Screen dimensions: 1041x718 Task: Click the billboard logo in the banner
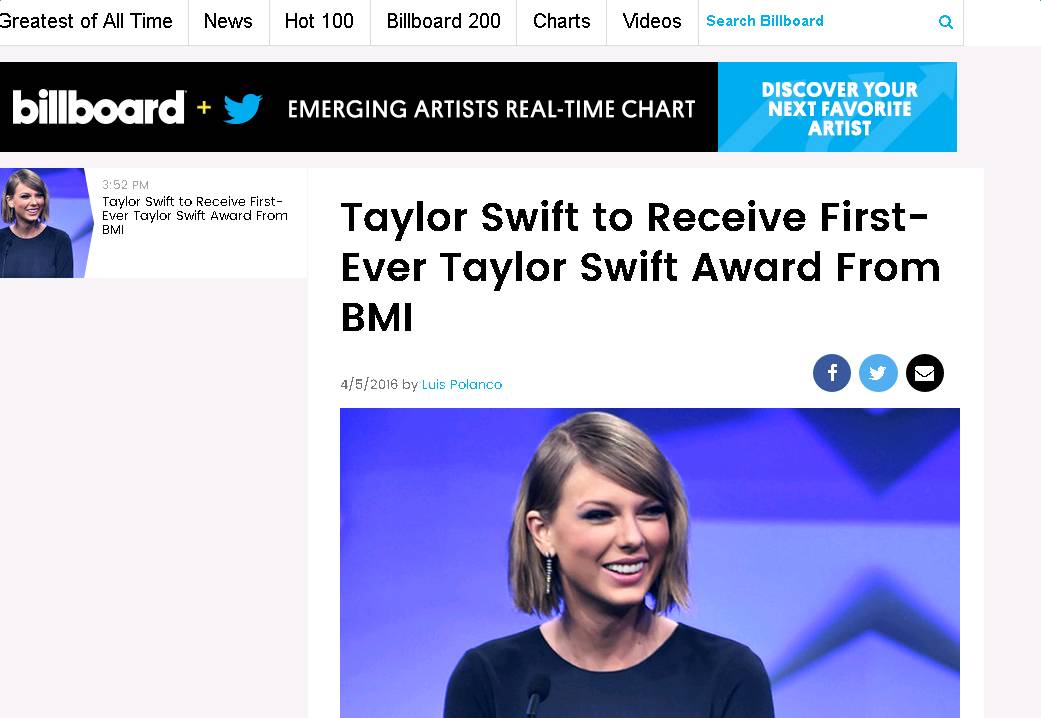[x=98, y=108]
